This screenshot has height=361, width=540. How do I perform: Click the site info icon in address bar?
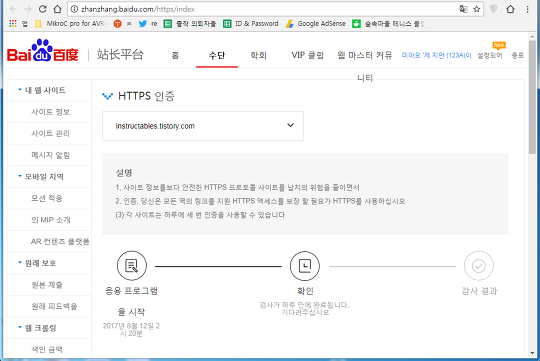[x=74, y=9]
